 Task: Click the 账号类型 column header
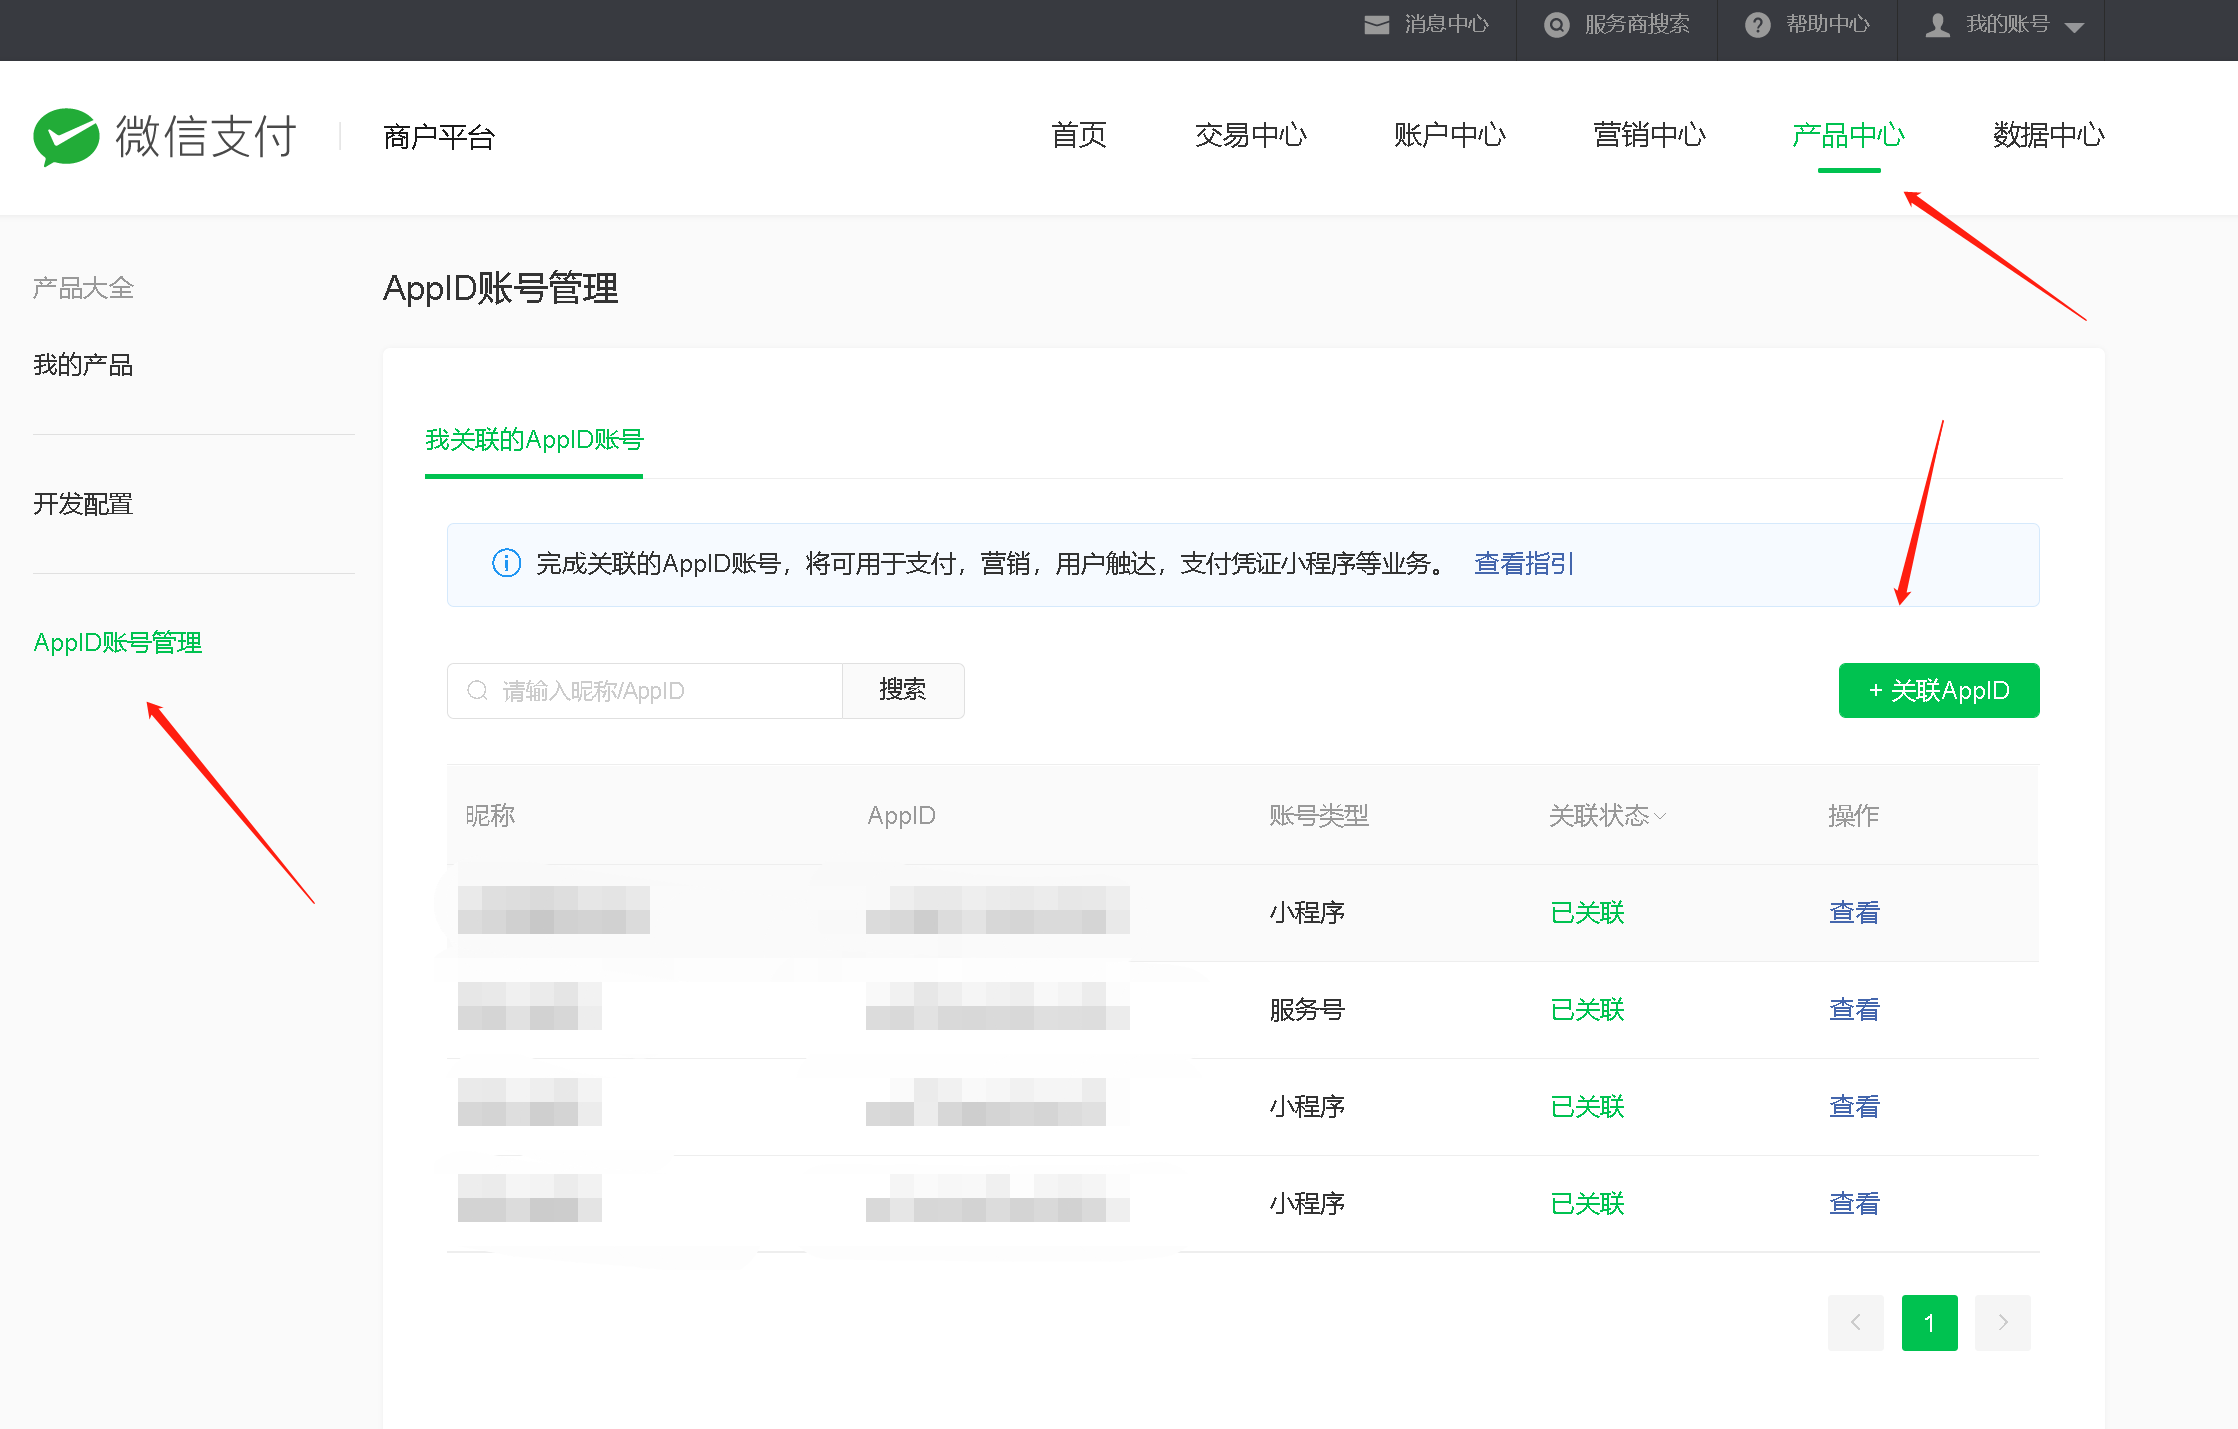point(1319,816)
